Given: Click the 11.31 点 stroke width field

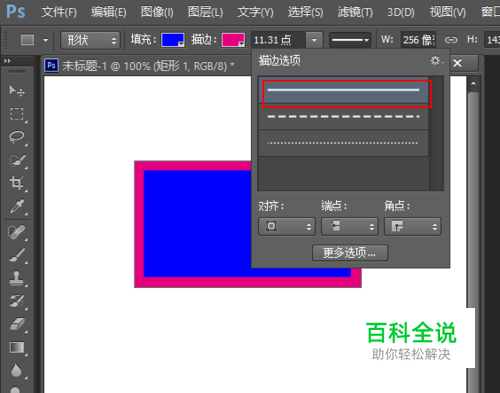Looking at the screenshot, I should coord(278,40).
